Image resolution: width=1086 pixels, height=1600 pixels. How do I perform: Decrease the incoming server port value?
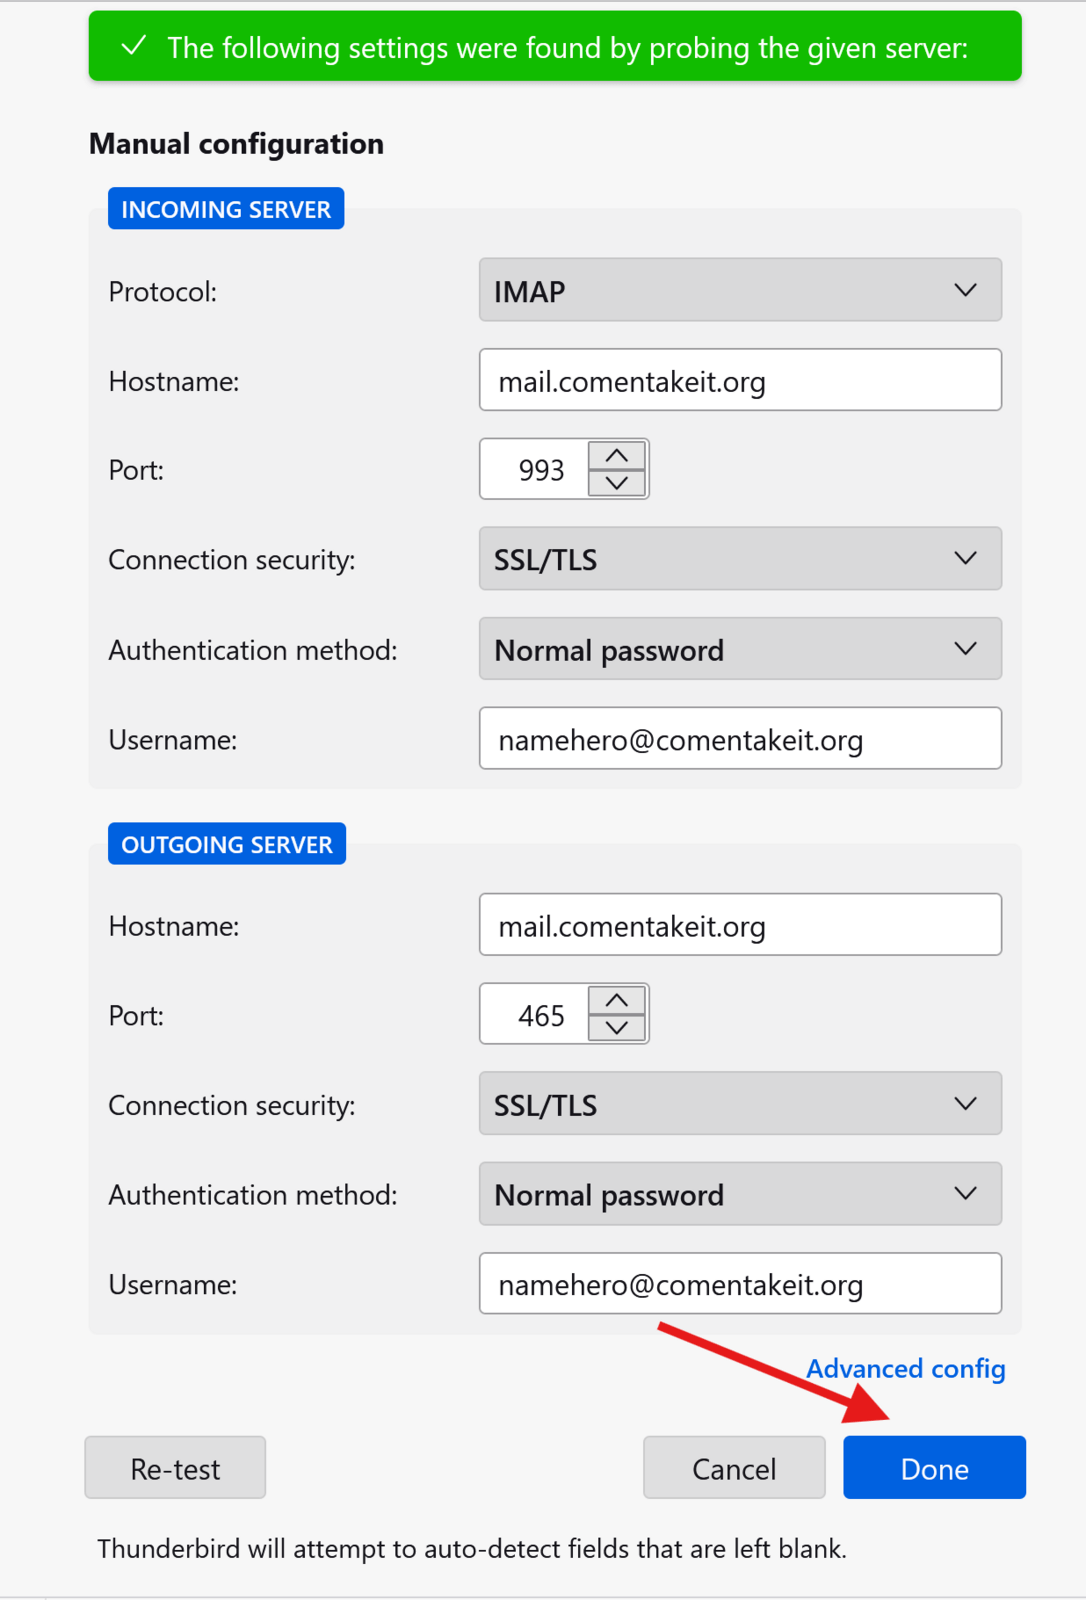point(617,483)
